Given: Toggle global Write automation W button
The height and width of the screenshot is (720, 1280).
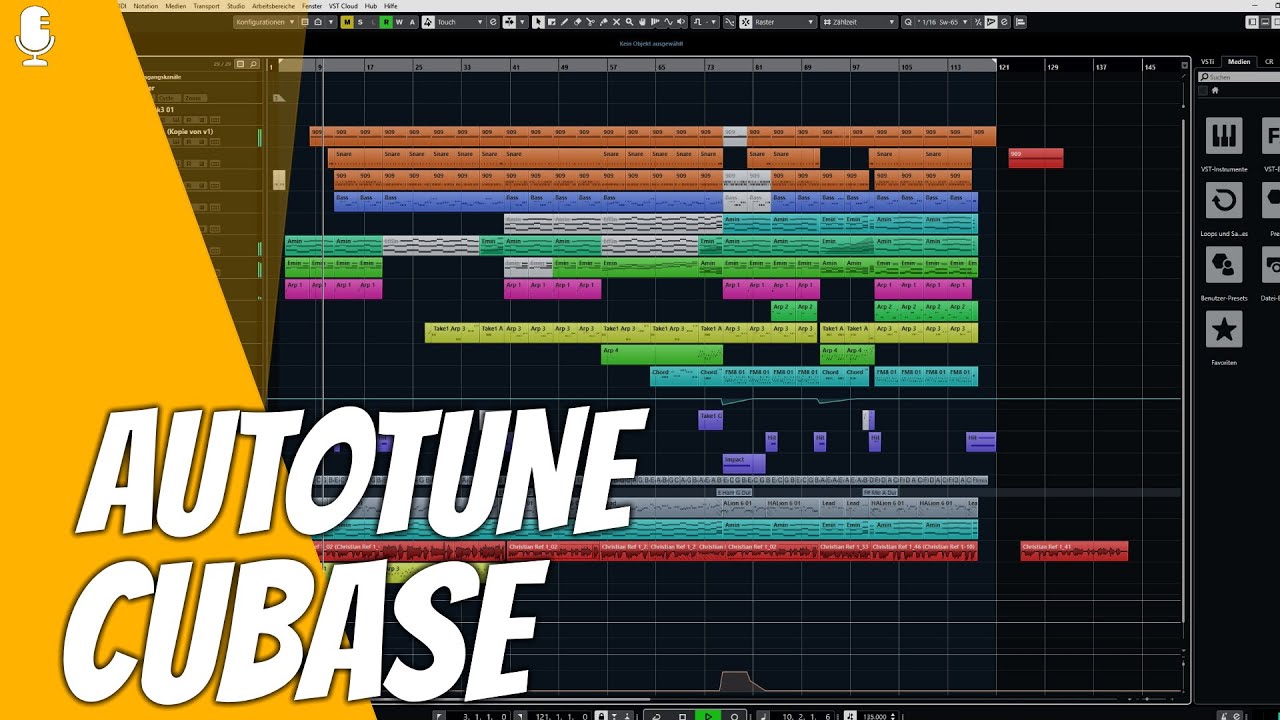Looking at the screenshot, I should tap(399, 22).
